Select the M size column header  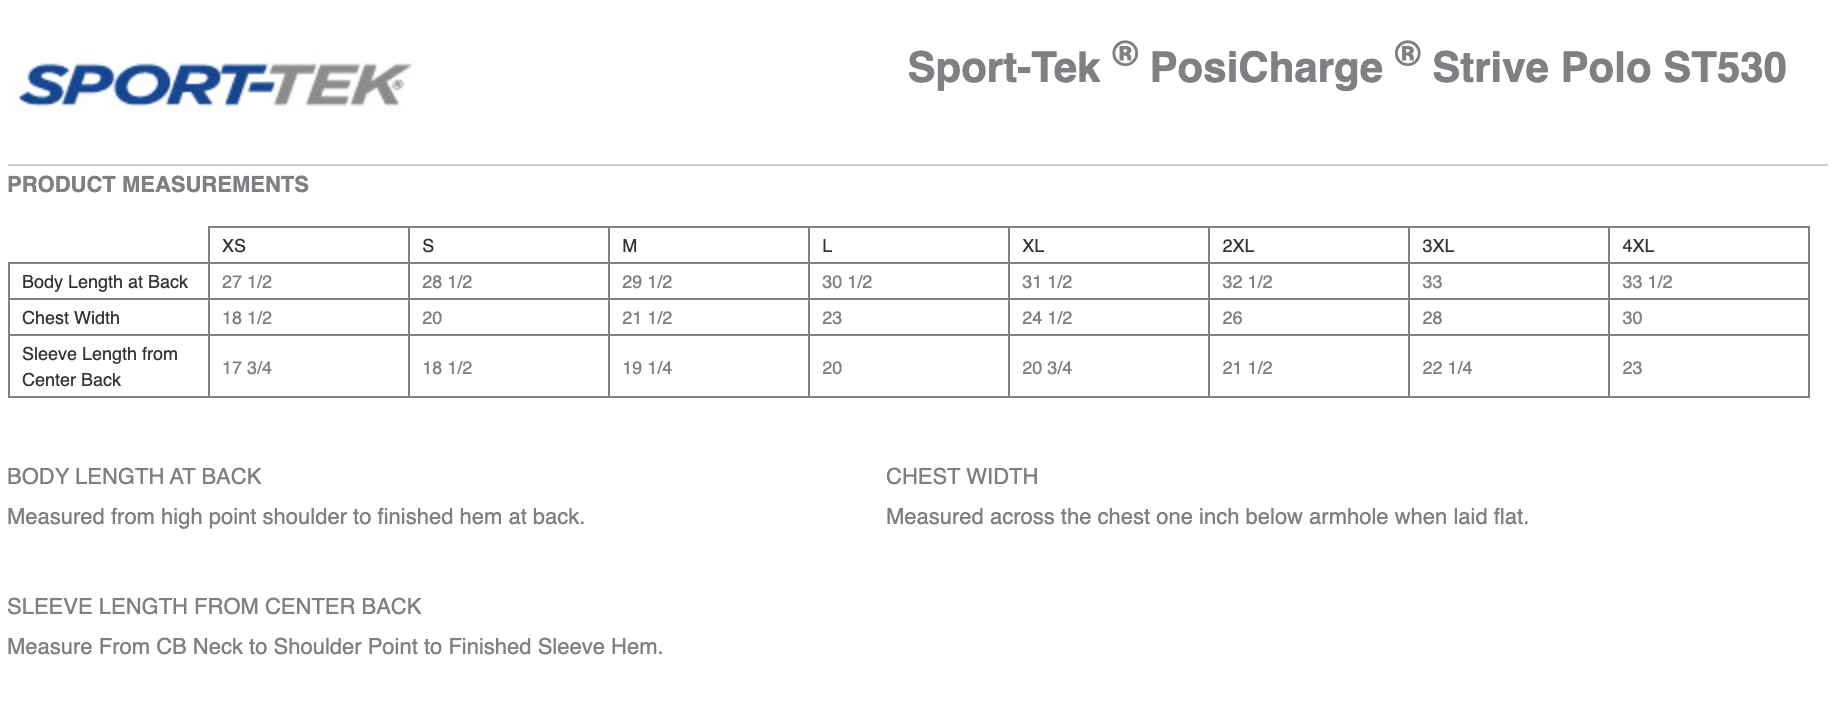[630, 246]
